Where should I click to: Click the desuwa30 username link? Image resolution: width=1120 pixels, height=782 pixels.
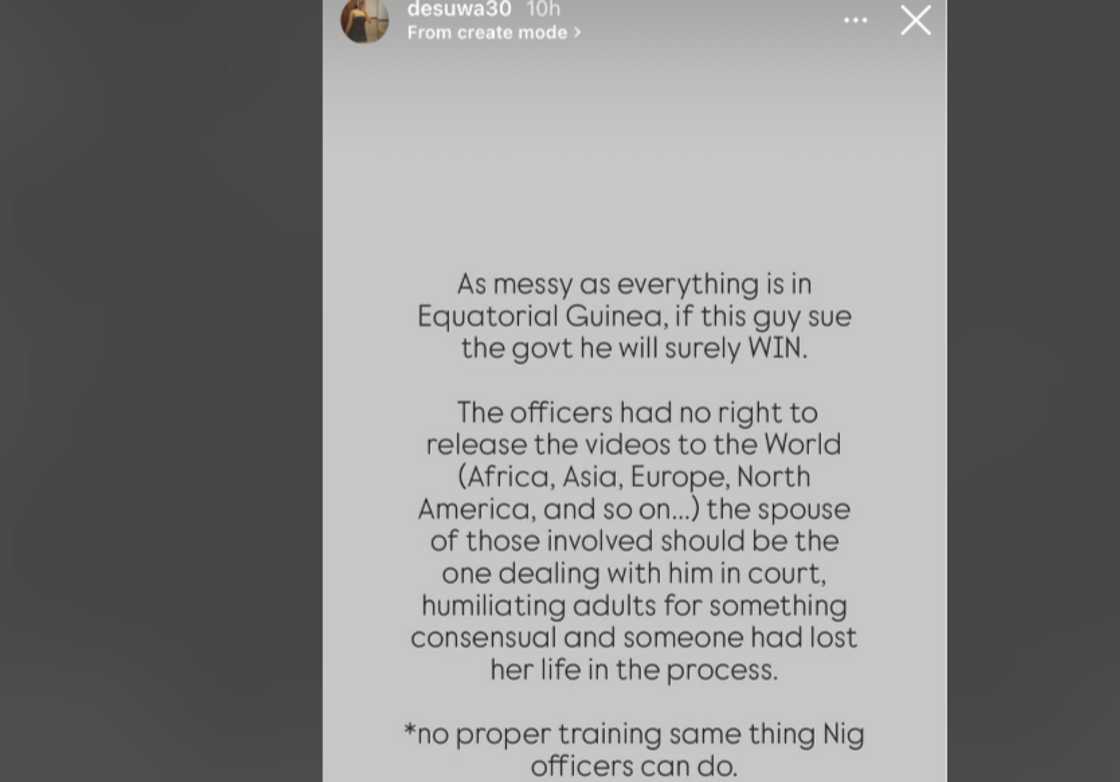coord(459,10)
